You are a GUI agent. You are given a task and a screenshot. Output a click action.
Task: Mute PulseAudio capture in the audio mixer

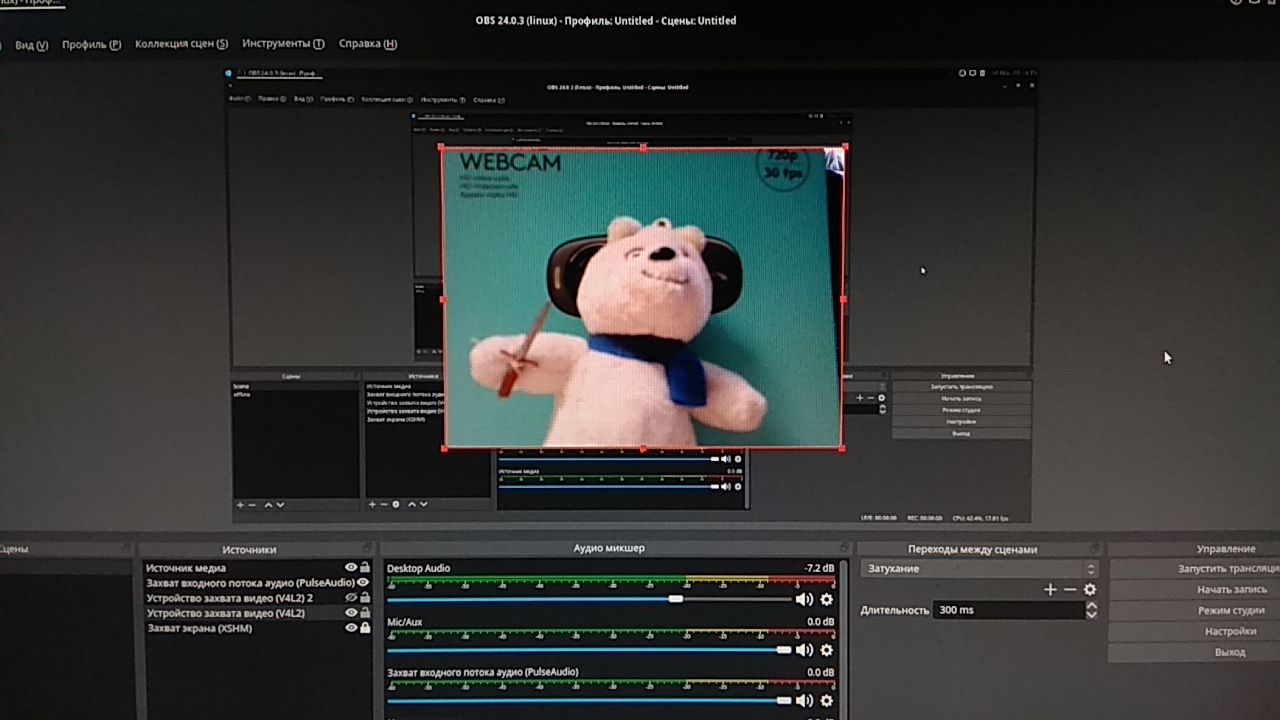pyautogui.click(x=804, y=700)
